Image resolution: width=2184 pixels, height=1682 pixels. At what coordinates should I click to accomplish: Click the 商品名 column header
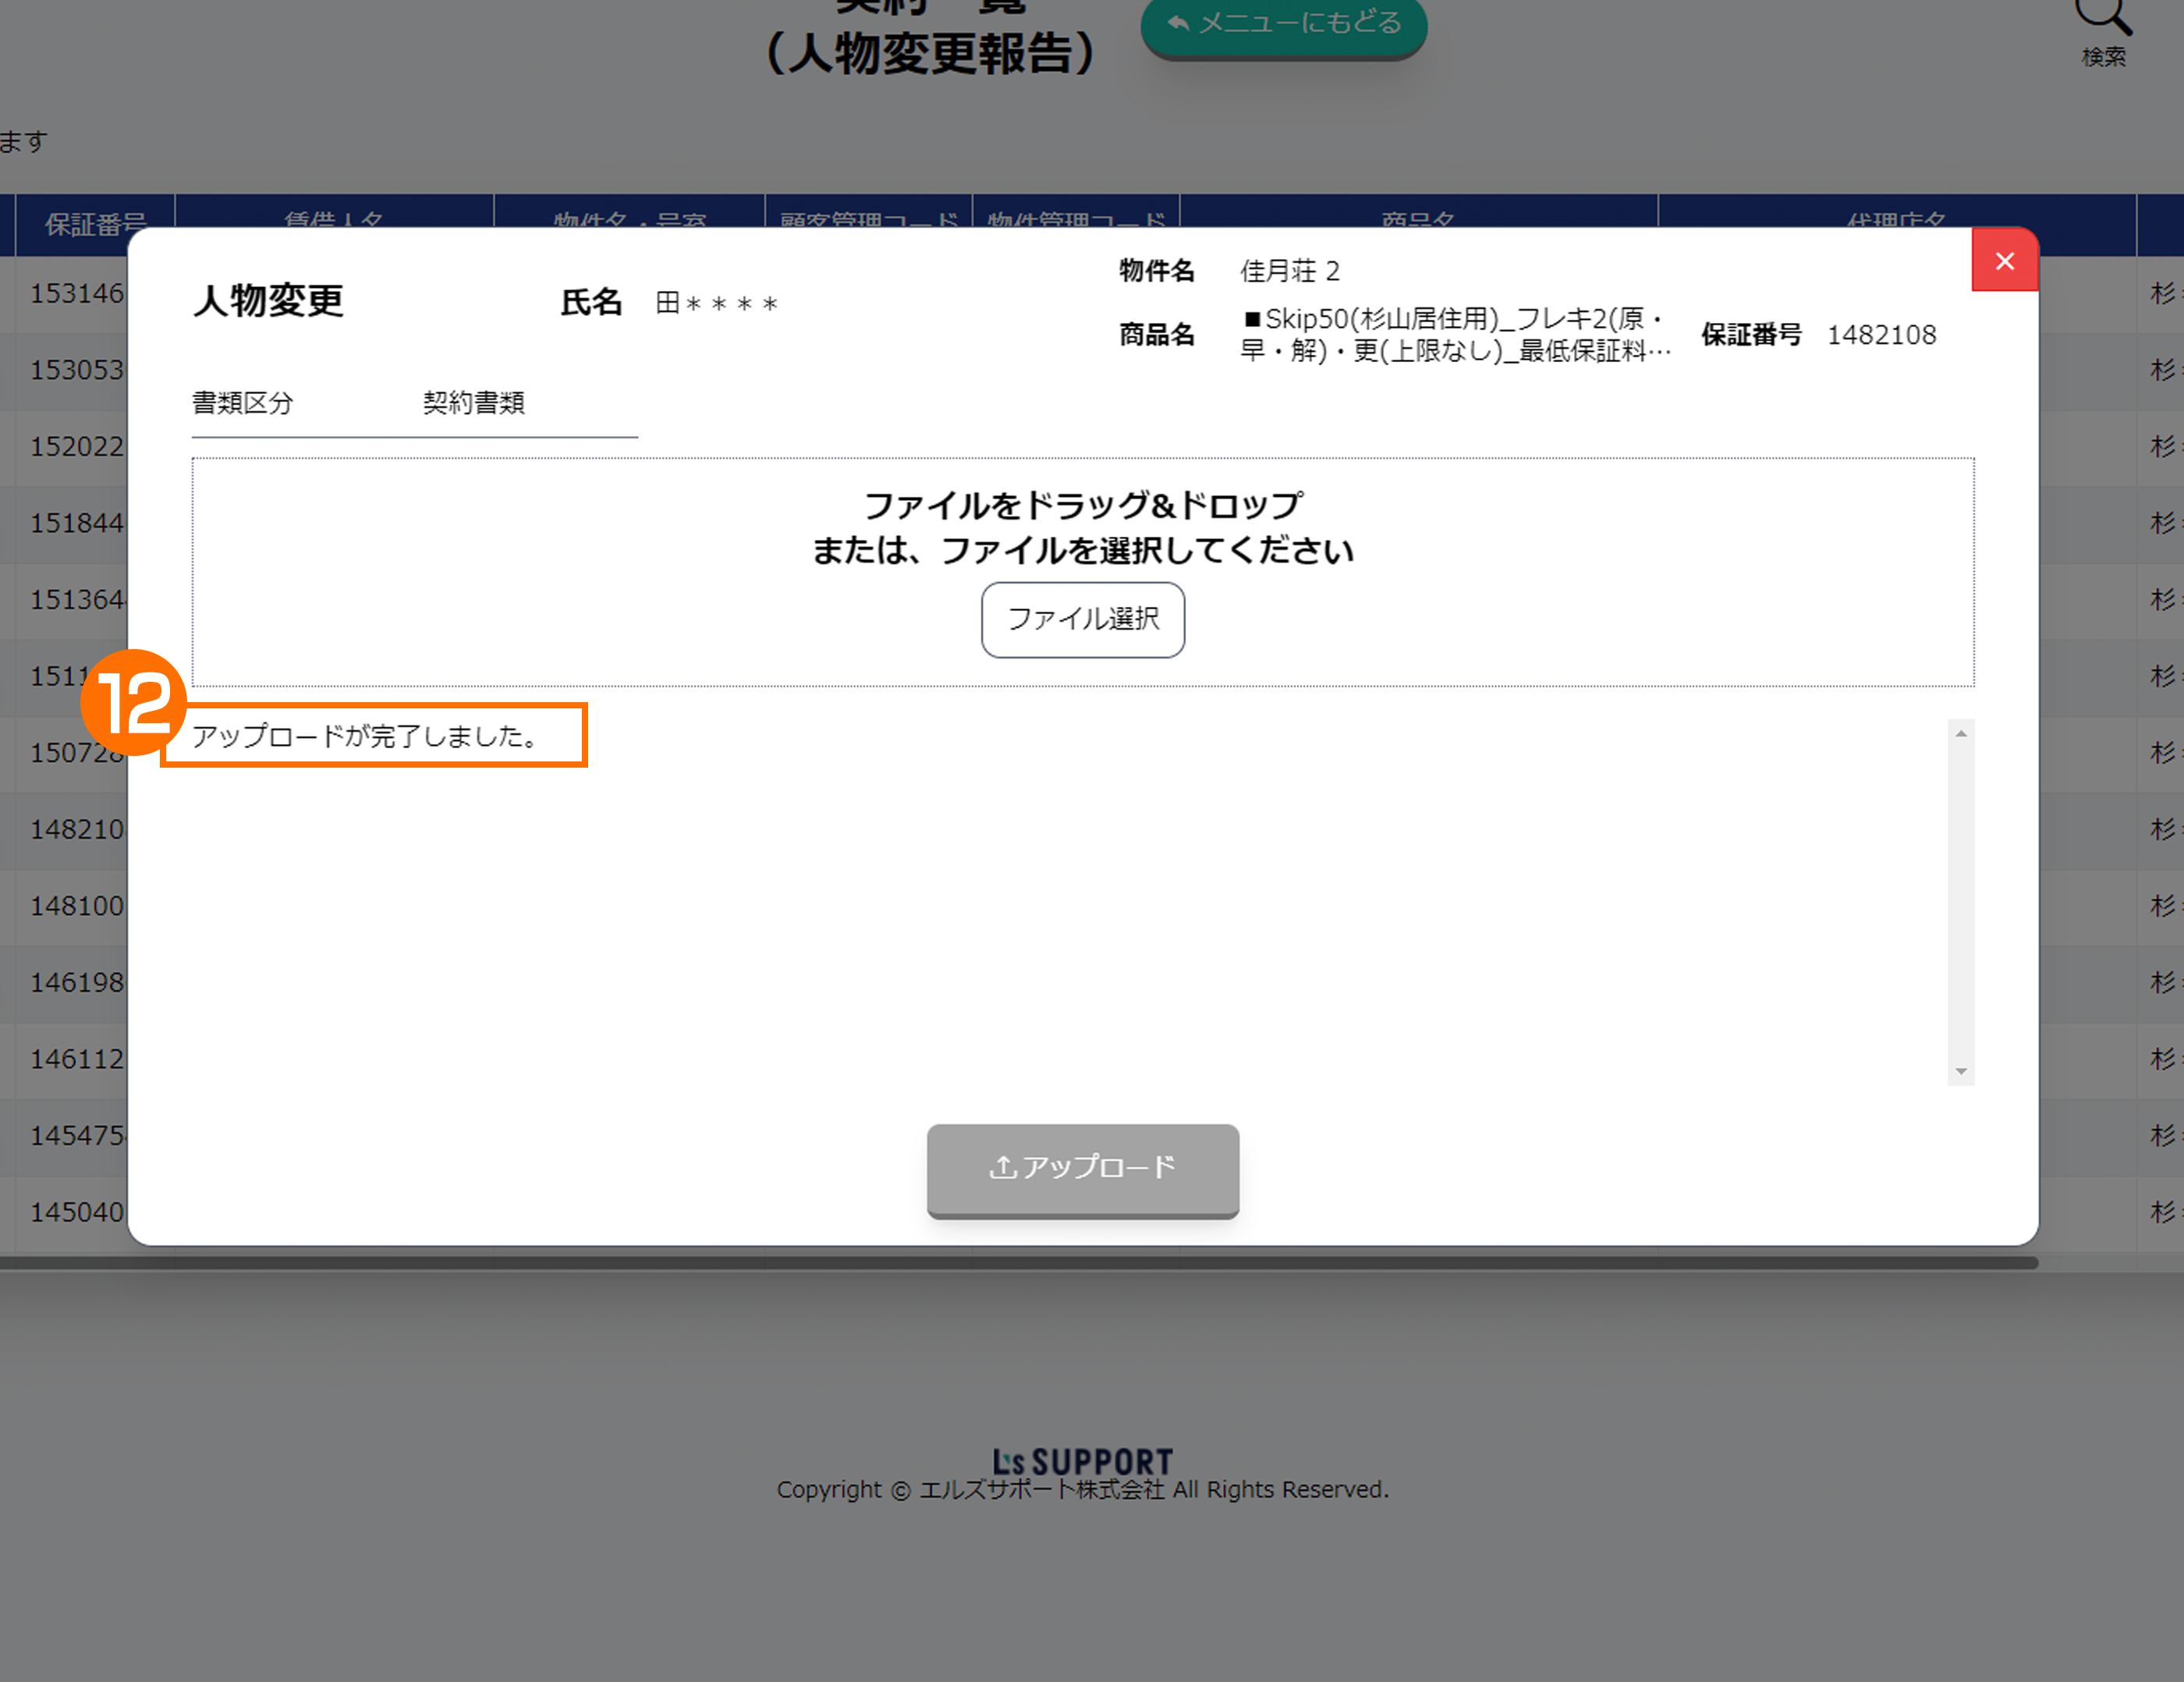pyautogui.click(x=1417, y=214)
